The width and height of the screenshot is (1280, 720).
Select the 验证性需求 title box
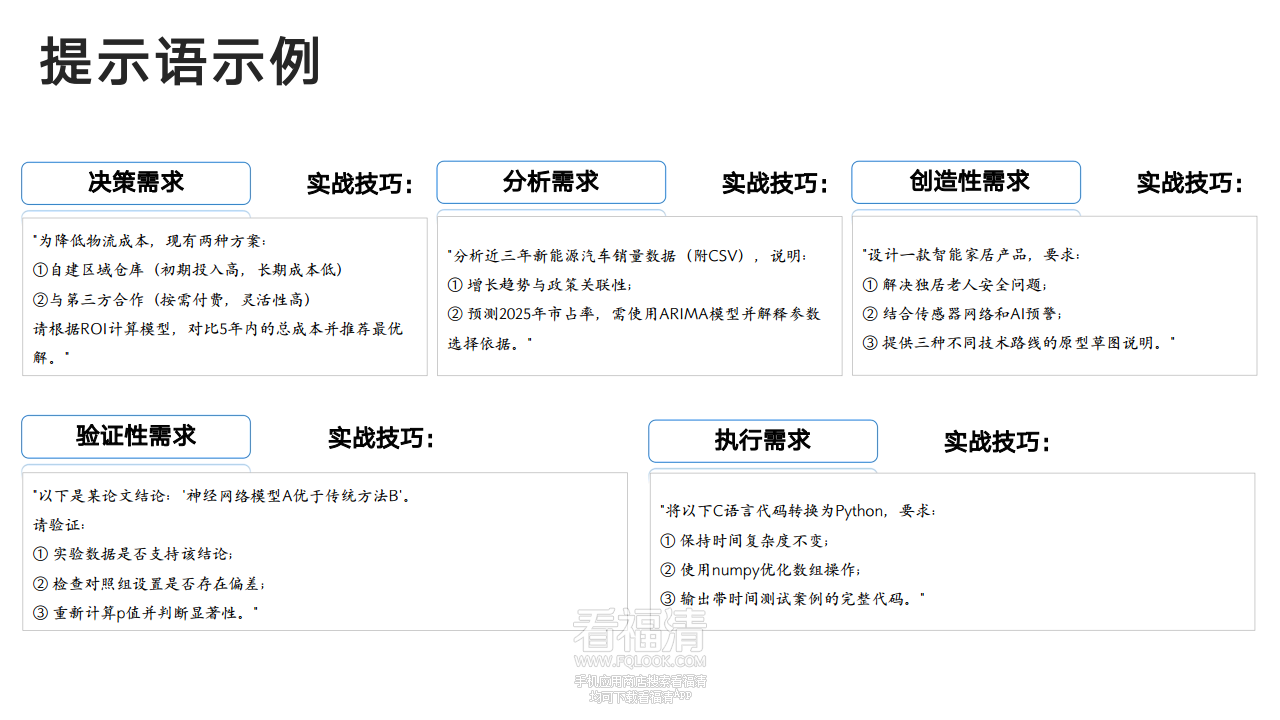(x=136, y=437)
